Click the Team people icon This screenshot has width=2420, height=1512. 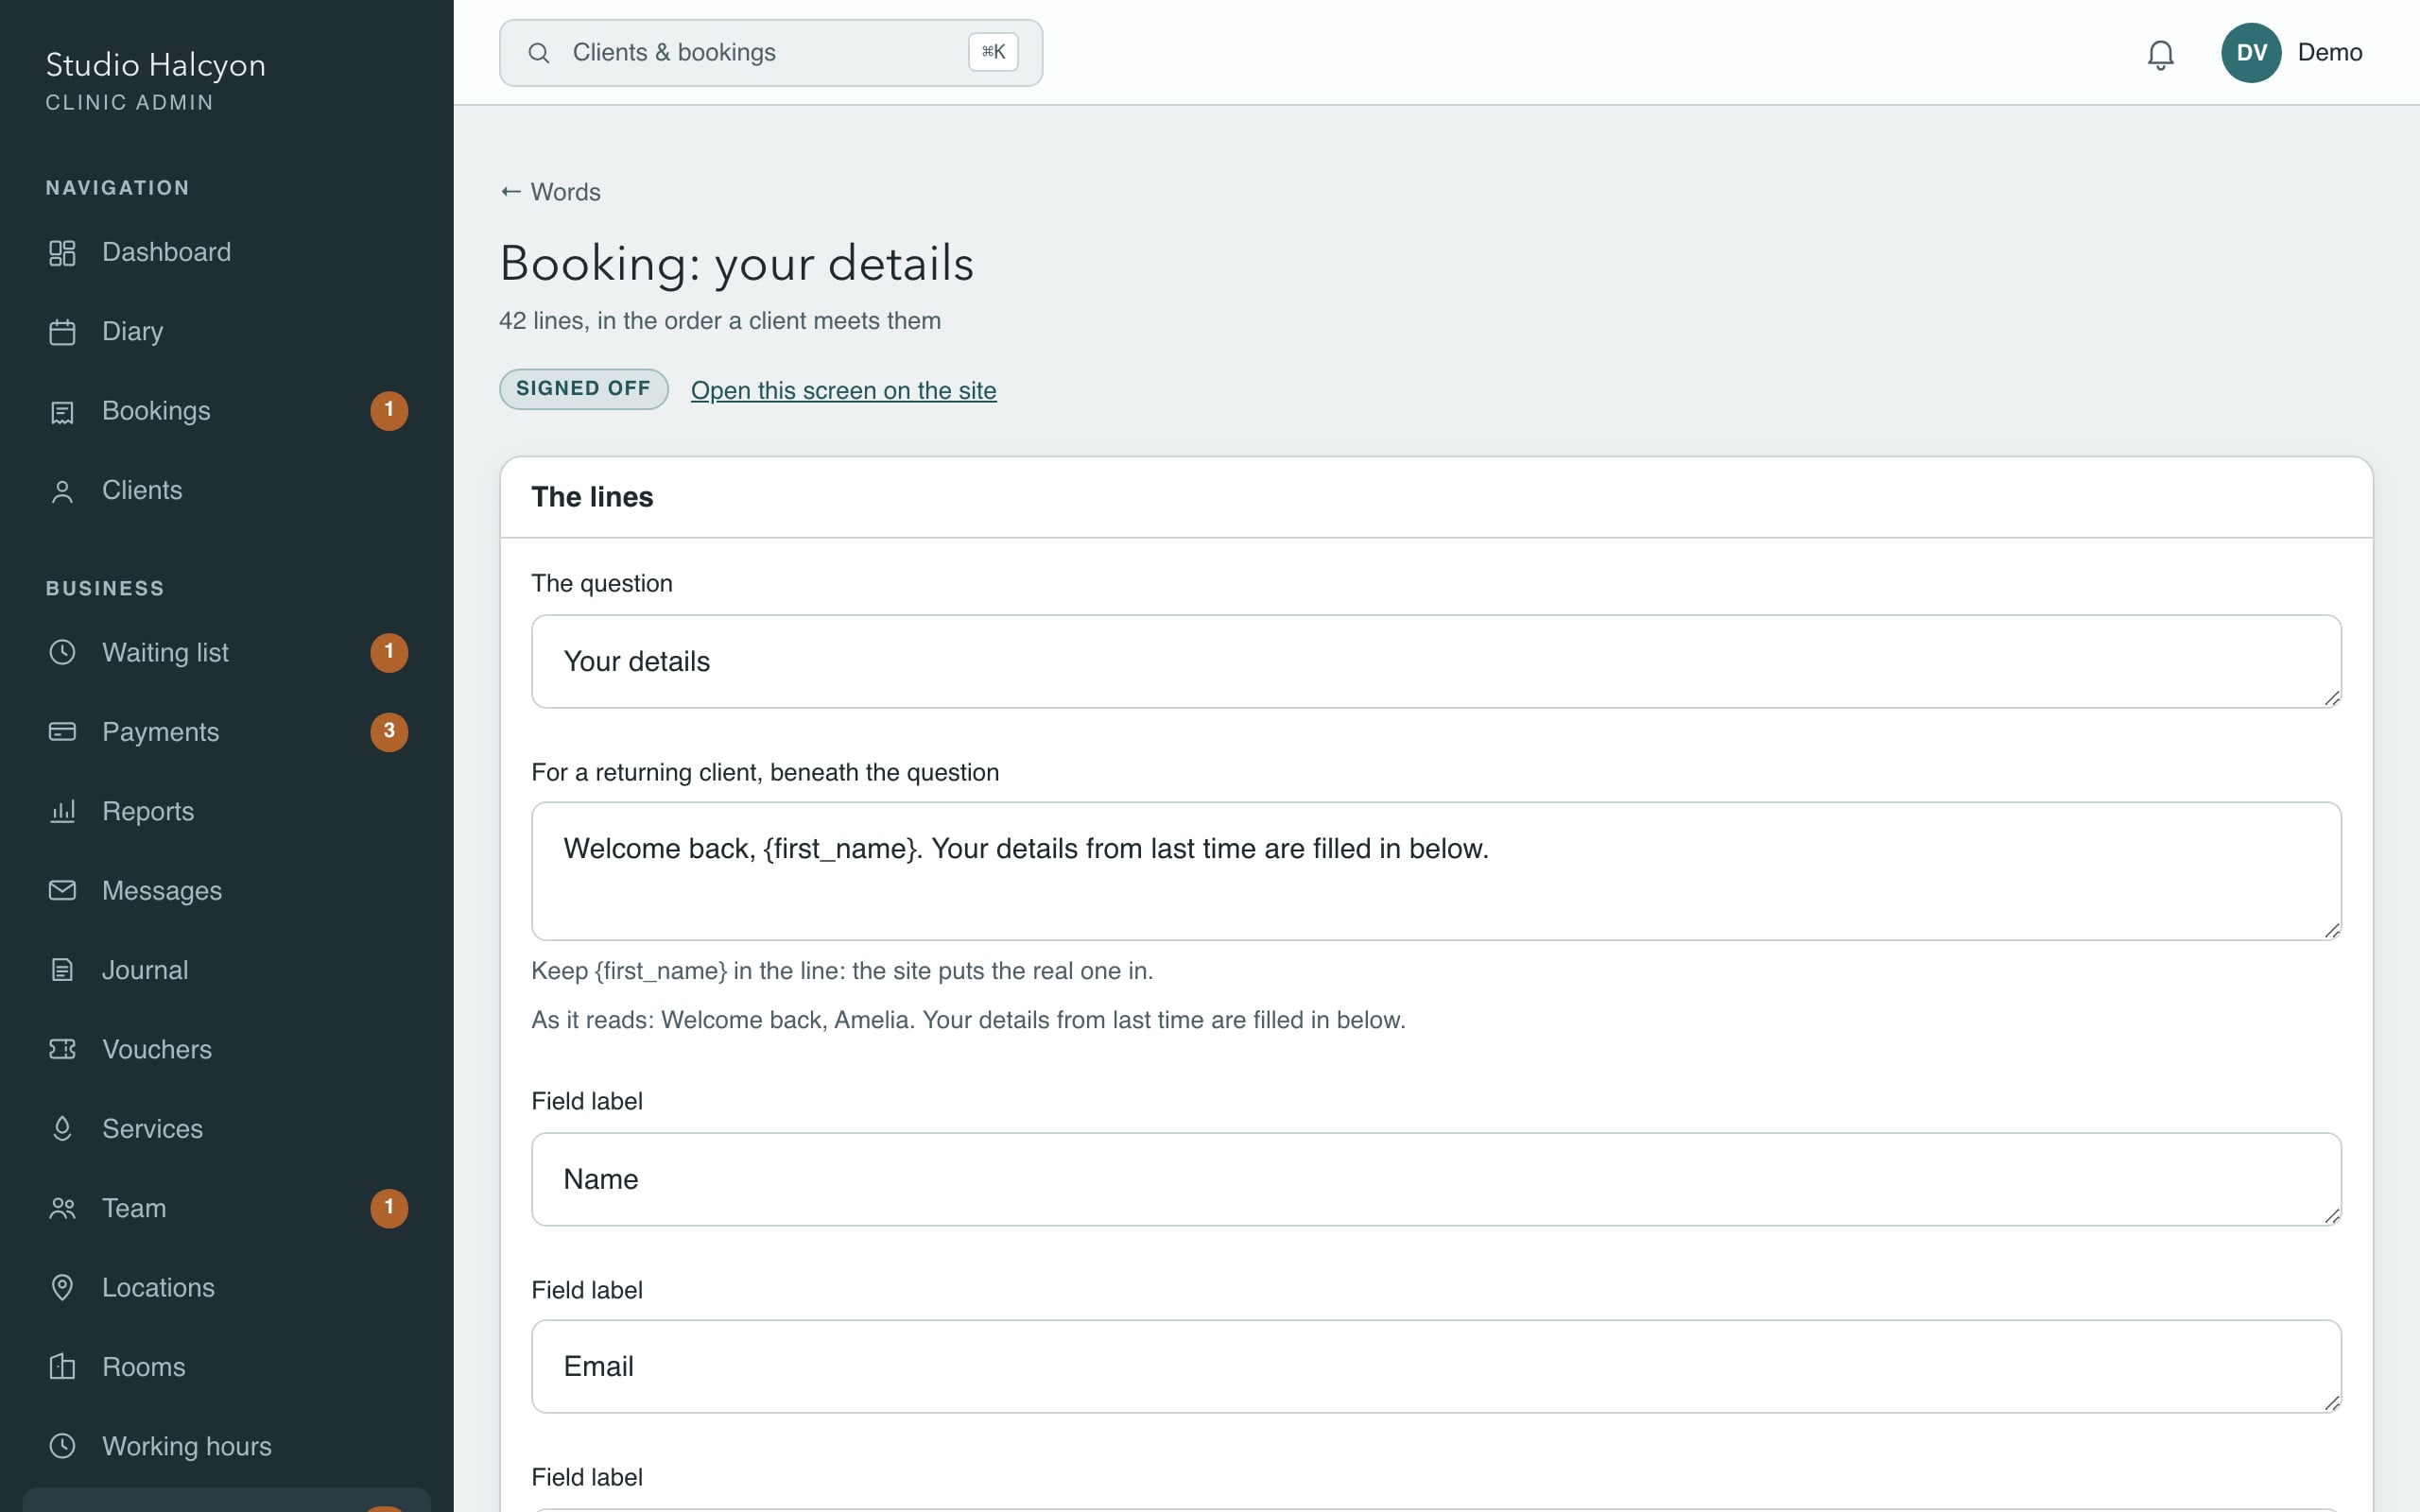[62, 1208]
